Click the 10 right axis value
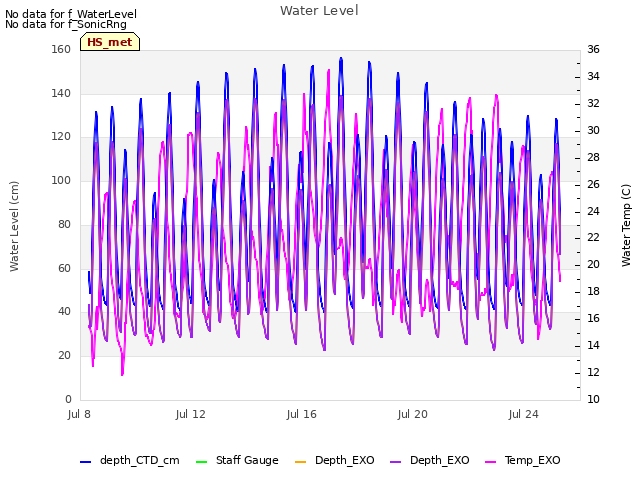 (x=593, y=399)
